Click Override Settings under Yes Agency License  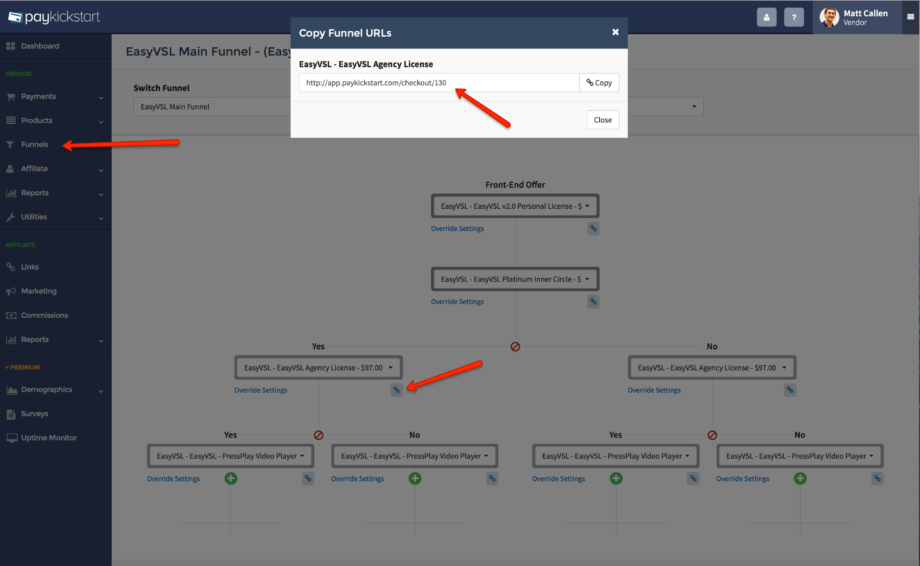coord(261,390)
